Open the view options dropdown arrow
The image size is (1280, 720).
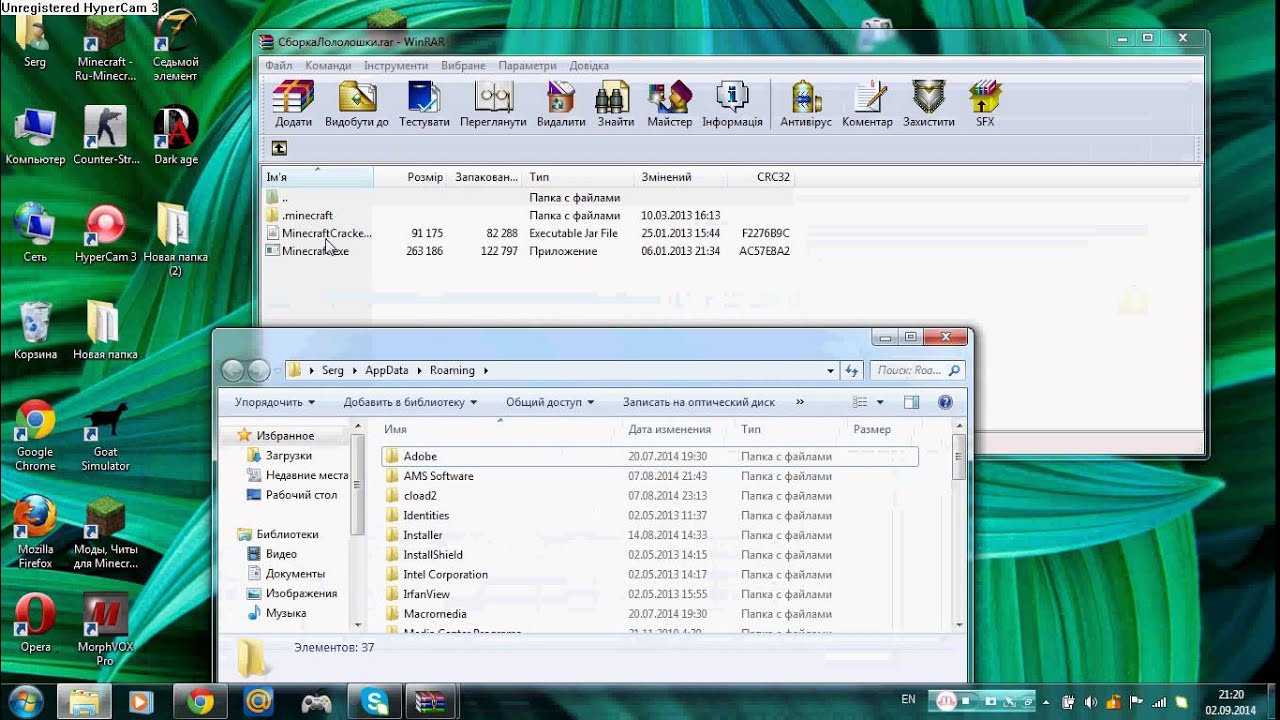pyautogui.click(x=880, y=402)
